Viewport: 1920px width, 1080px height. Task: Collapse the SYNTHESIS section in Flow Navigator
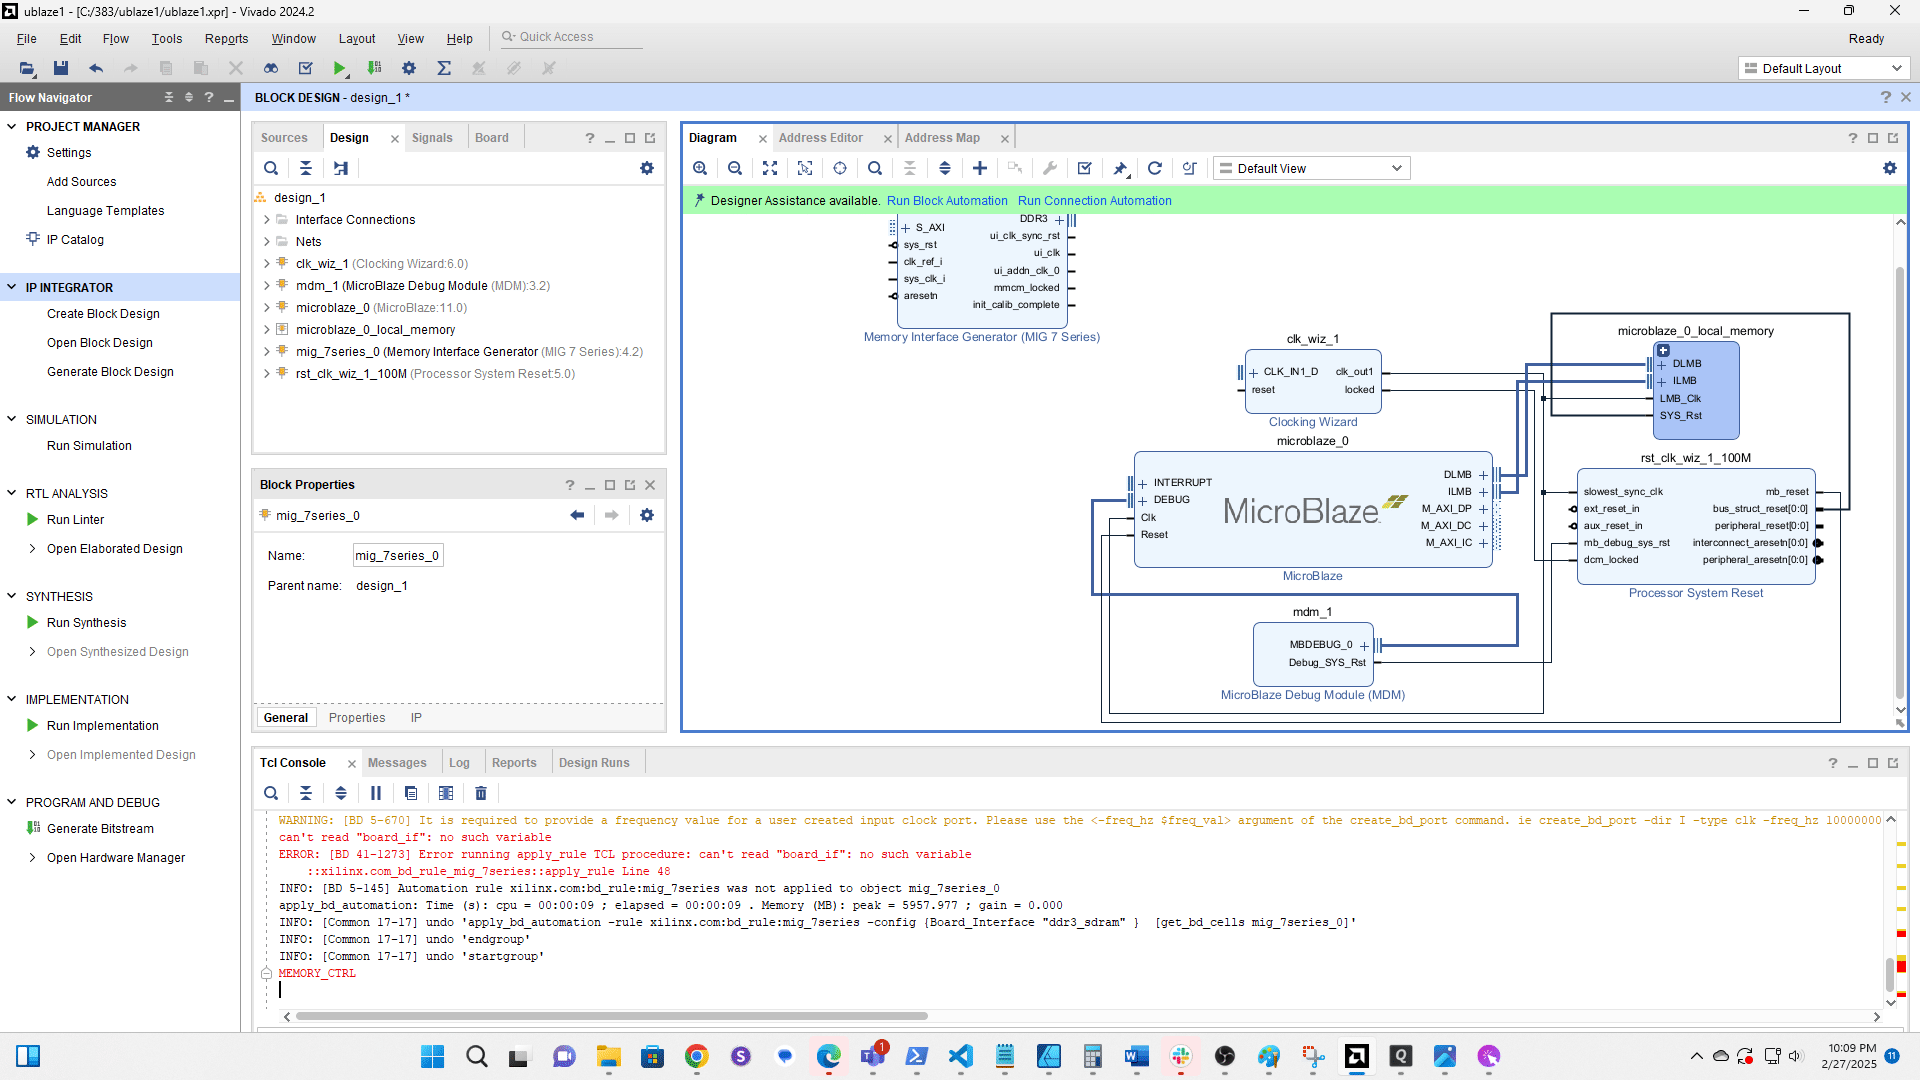click(12, 596)
